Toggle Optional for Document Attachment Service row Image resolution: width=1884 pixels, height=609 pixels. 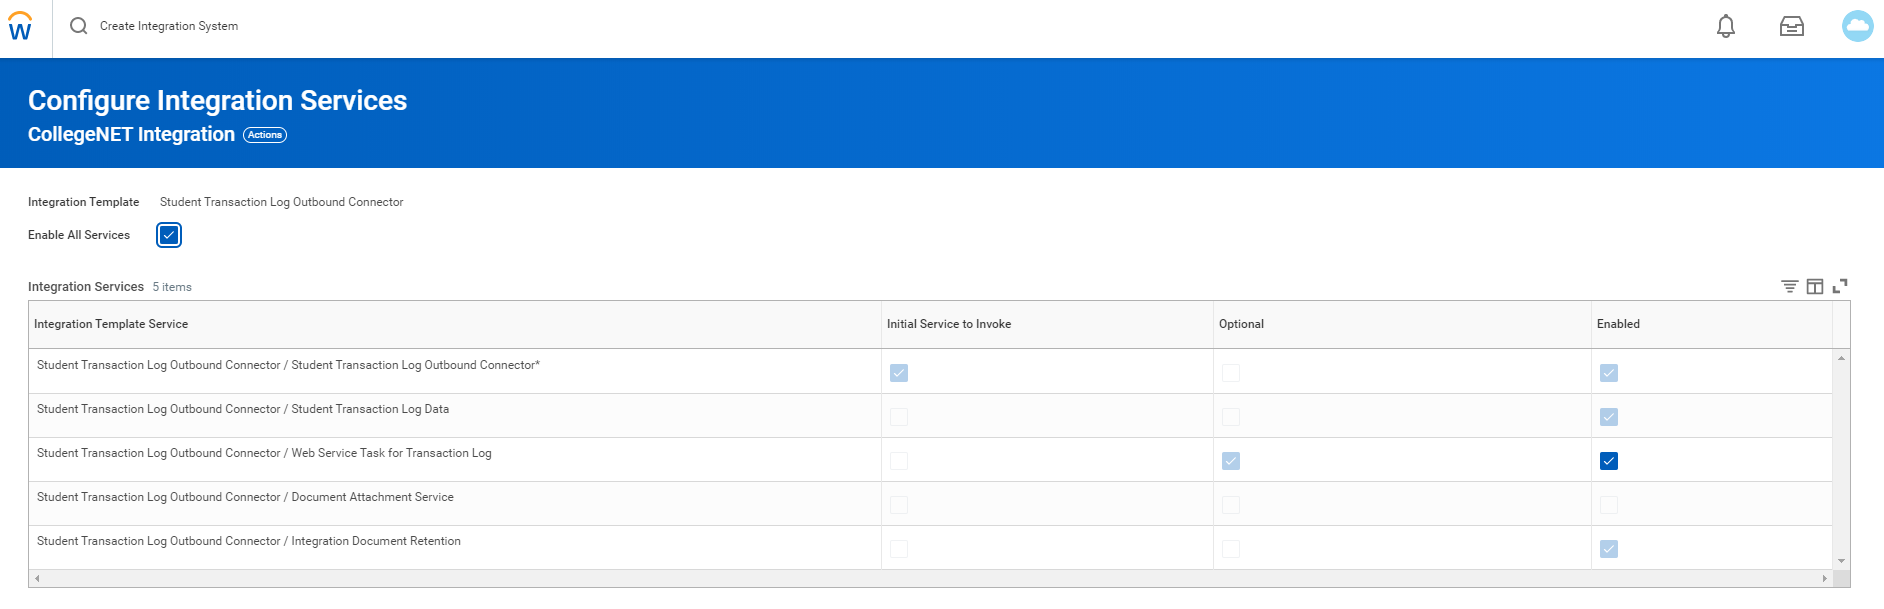tap(1231, 505)
